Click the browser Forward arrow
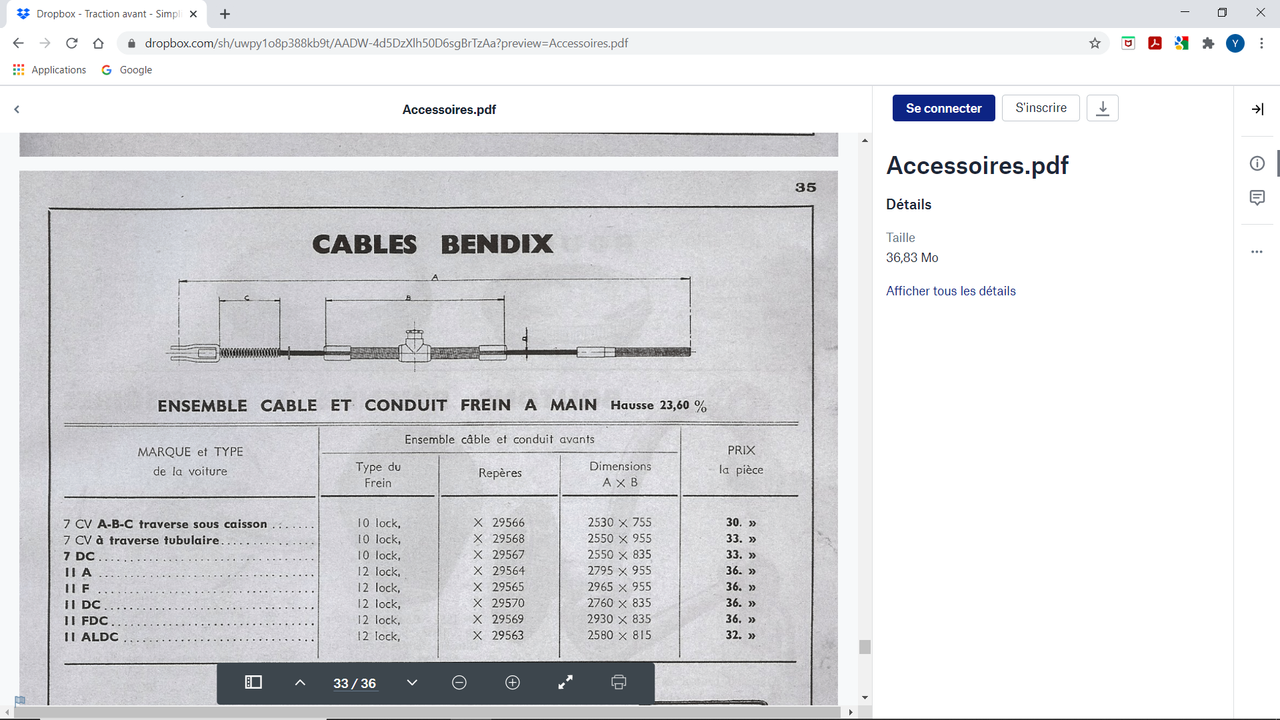Screen dimensions: 1280x720 tap(45, 43)
